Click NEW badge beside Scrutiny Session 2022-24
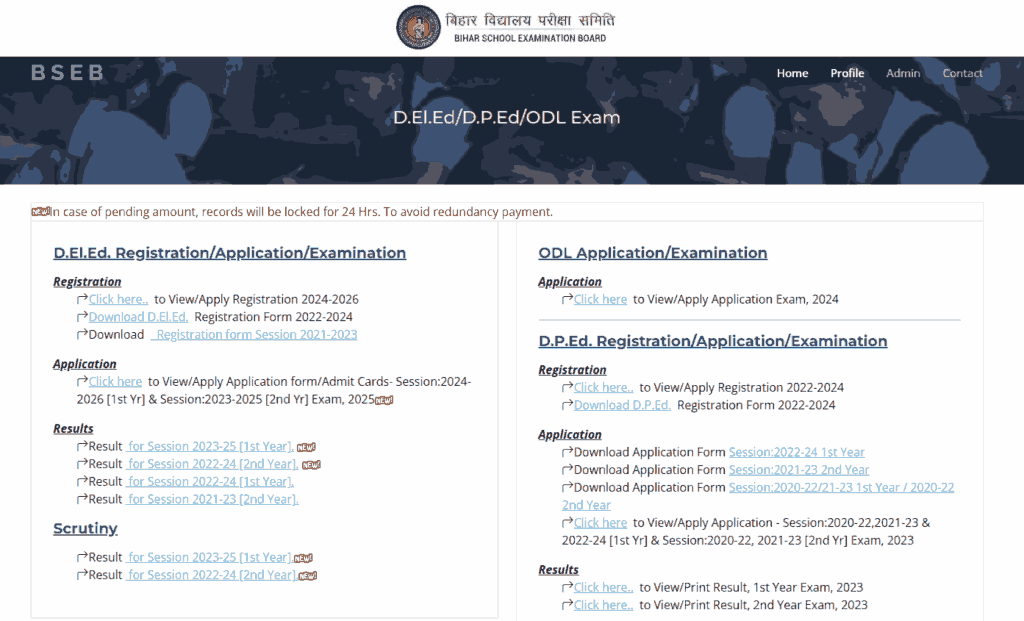 308,576
